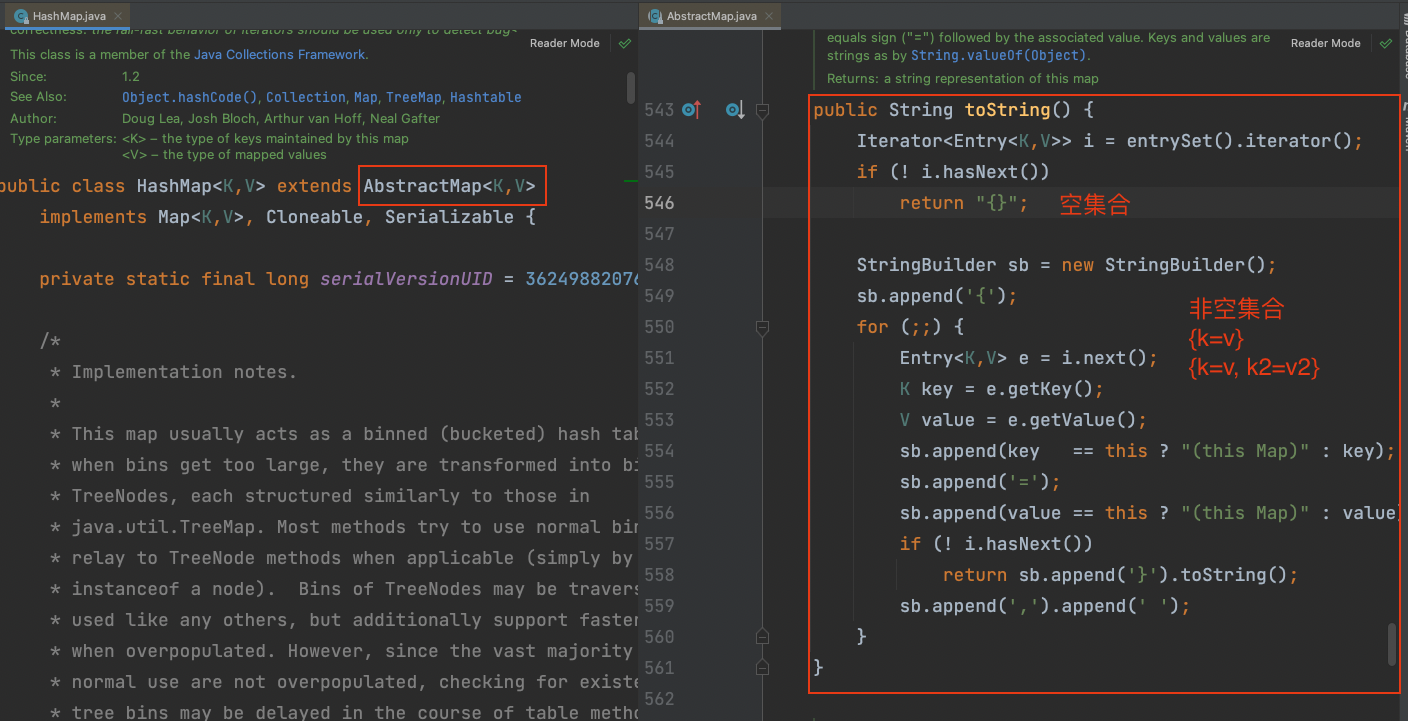
Task: Click line number 543 in the gutter
Action: [x=659, y=110]
